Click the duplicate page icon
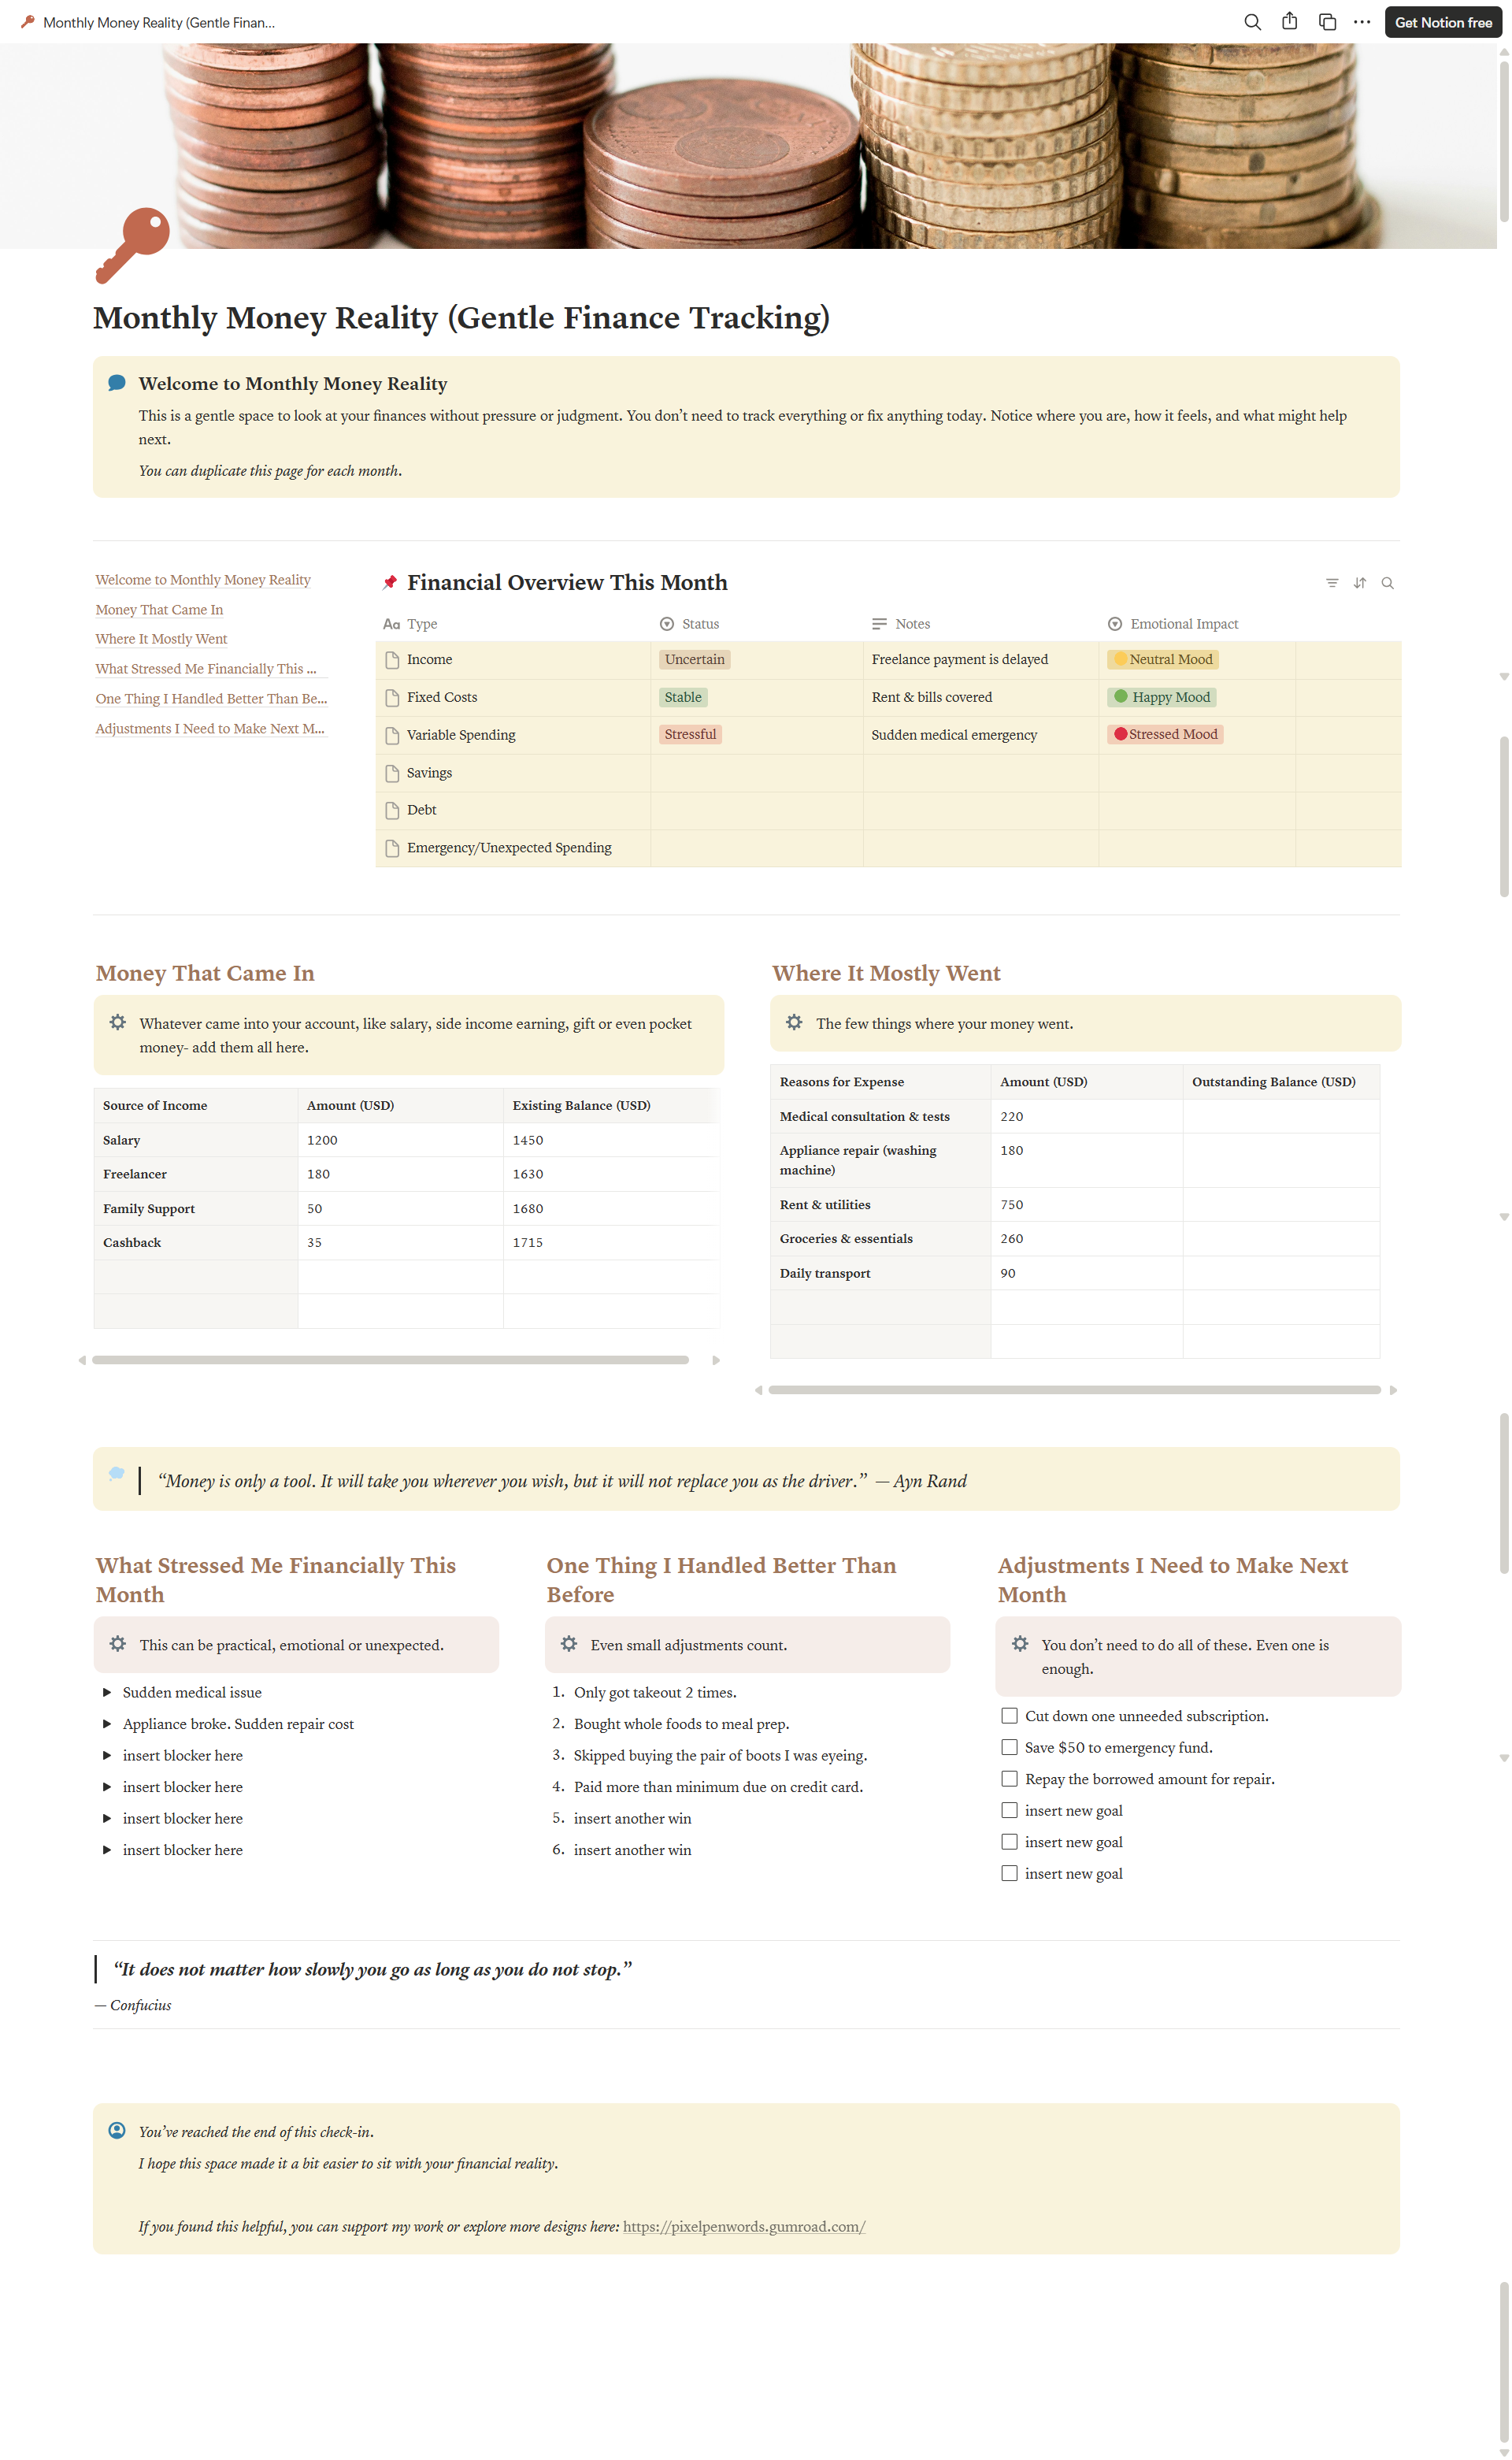Image resolution: width=1512 pixels, height=2460 pixels. pyautogui.click(x=1326, y=22)
